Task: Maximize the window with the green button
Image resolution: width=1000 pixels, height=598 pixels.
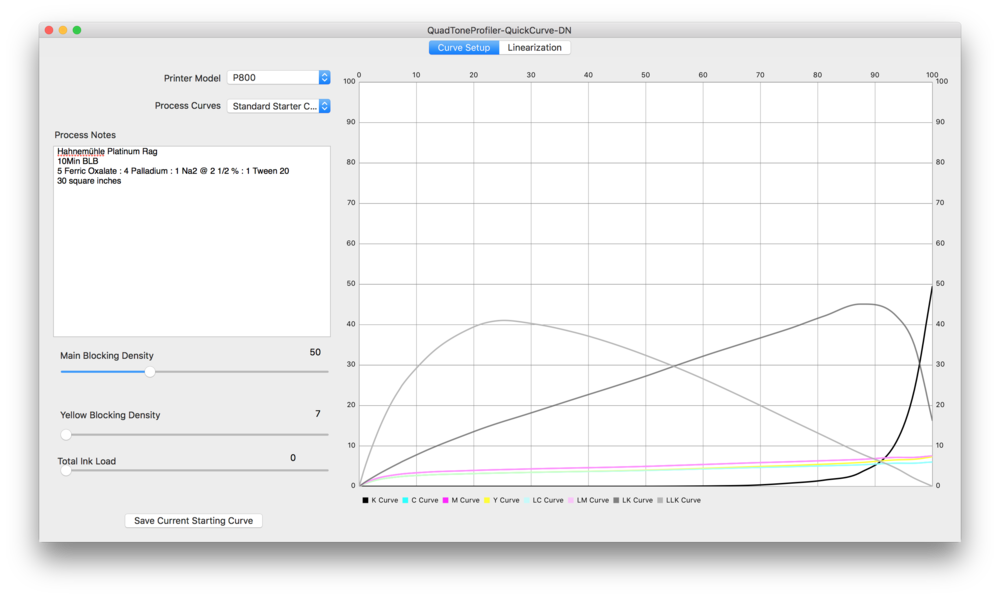Action: click(x=77, y=30)
